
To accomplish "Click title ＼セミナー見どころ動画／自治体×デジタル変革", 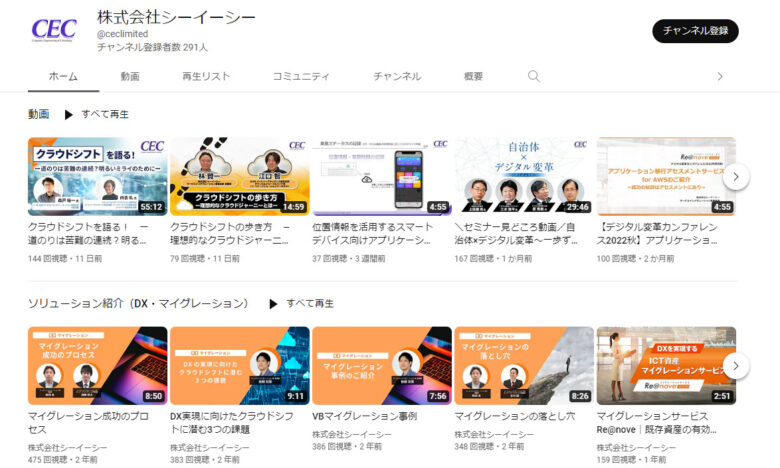I will click(516, 233).
